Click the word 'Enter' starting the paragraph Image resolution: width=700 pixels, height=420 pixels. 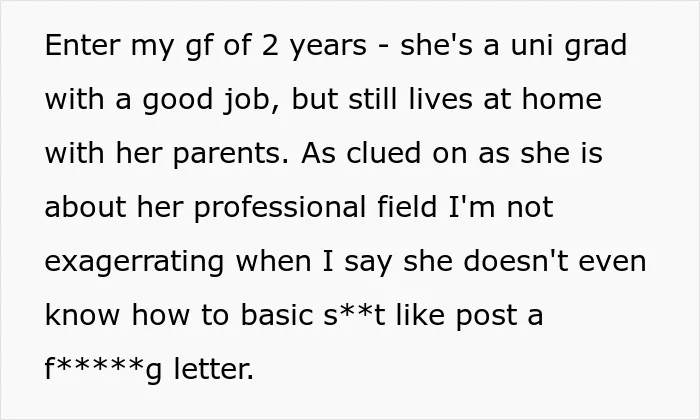tap(83, 45)
